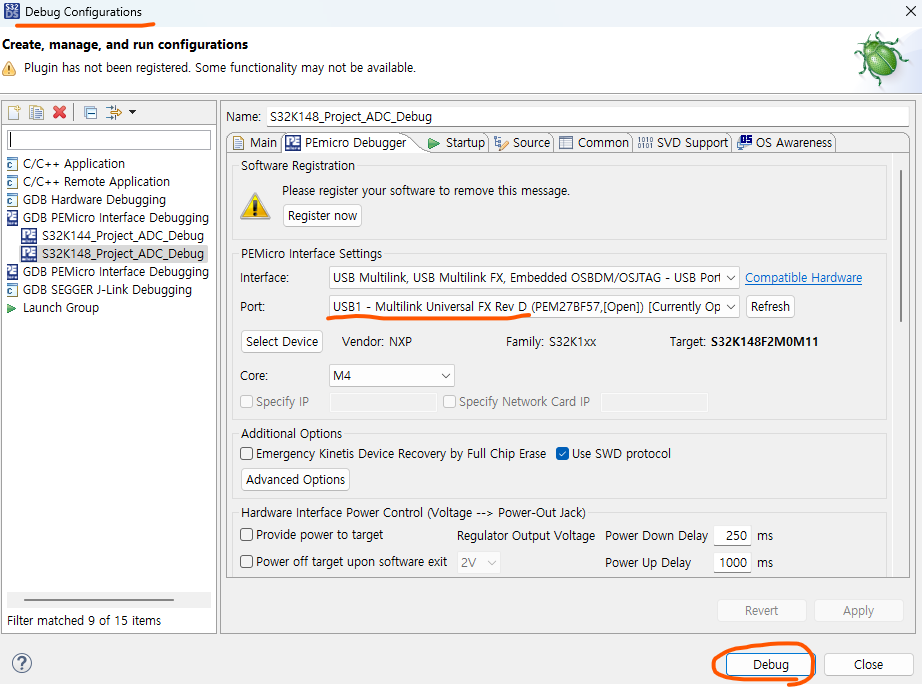Click the icon beside the GDB Hardware Debugging entry
This screenshot has height=687, width=922.
click(12, 201)
